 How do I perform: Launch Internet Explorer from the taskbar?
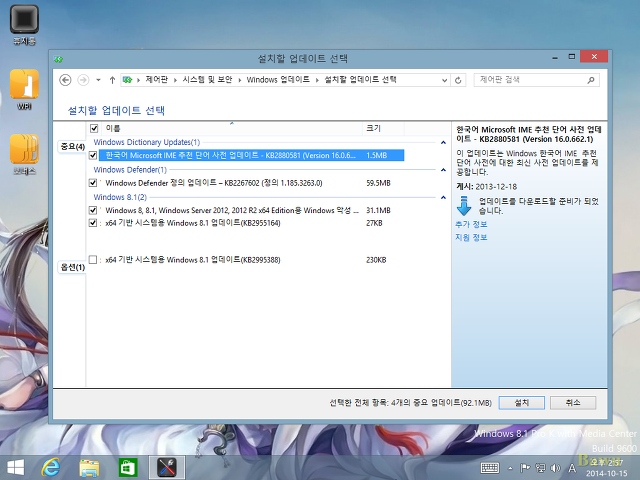[x=51, y=467]
